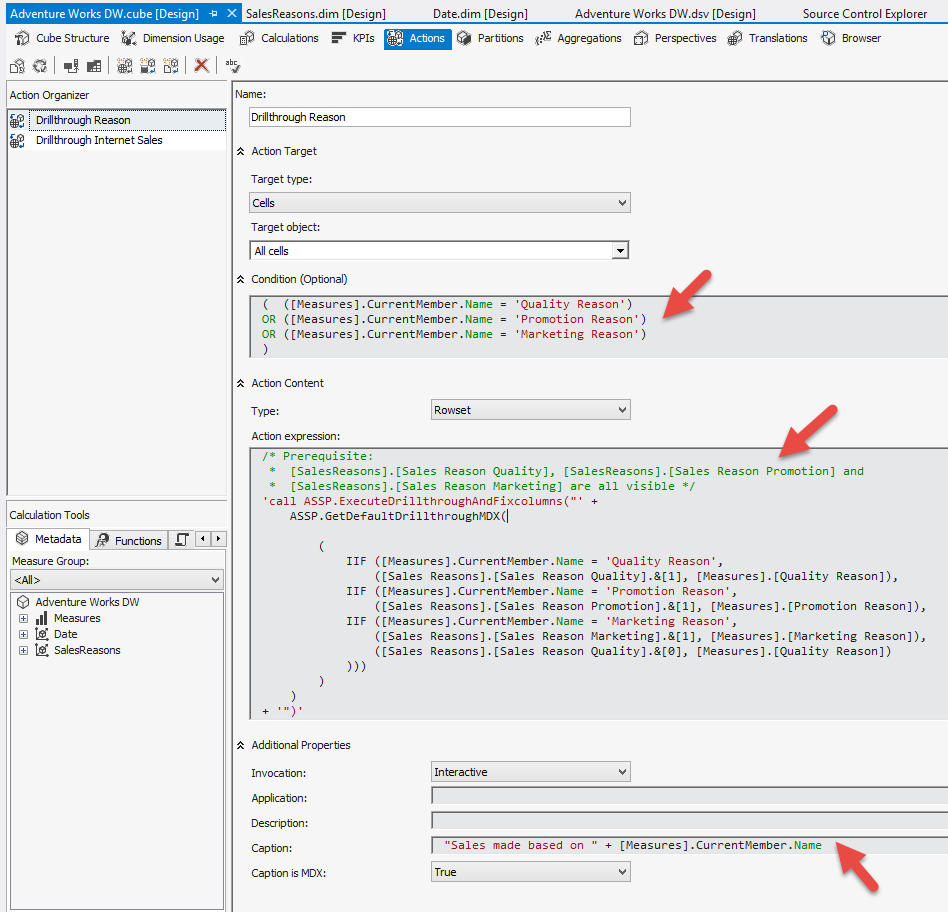This screenshot has width=948, height=912.
Task: Collapse the Condition (Optional) section
Action: click(x=240, y=279)
